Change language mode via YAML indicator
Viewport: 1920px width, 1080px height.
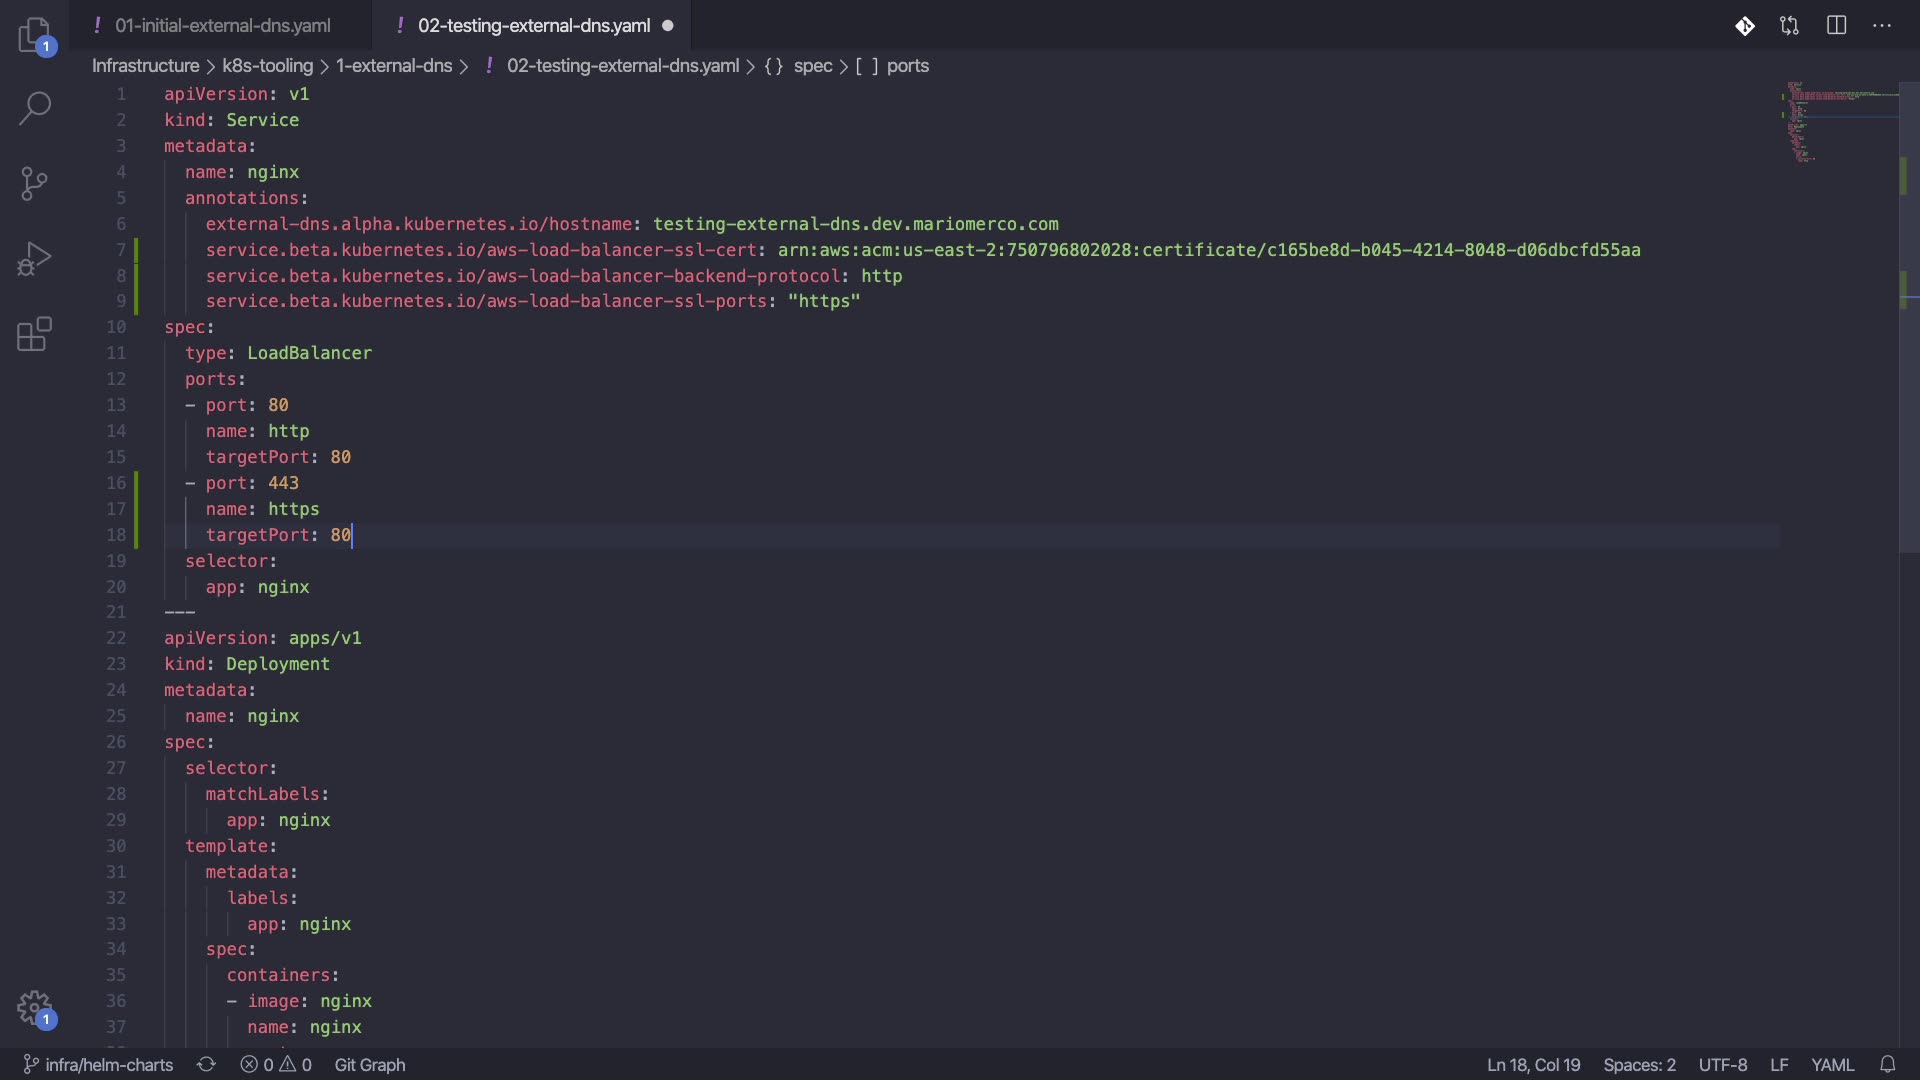(x=1832, y=1065)
